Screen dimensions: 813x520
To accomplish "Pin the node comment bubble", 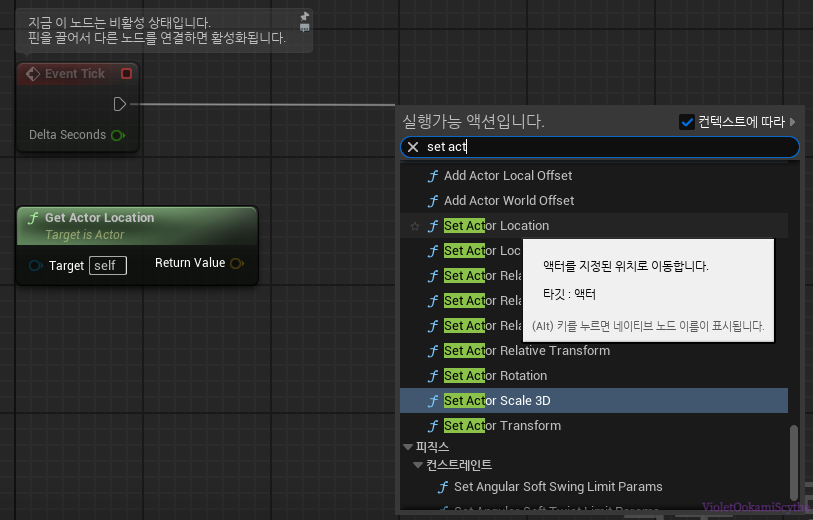I will (305, 16).
